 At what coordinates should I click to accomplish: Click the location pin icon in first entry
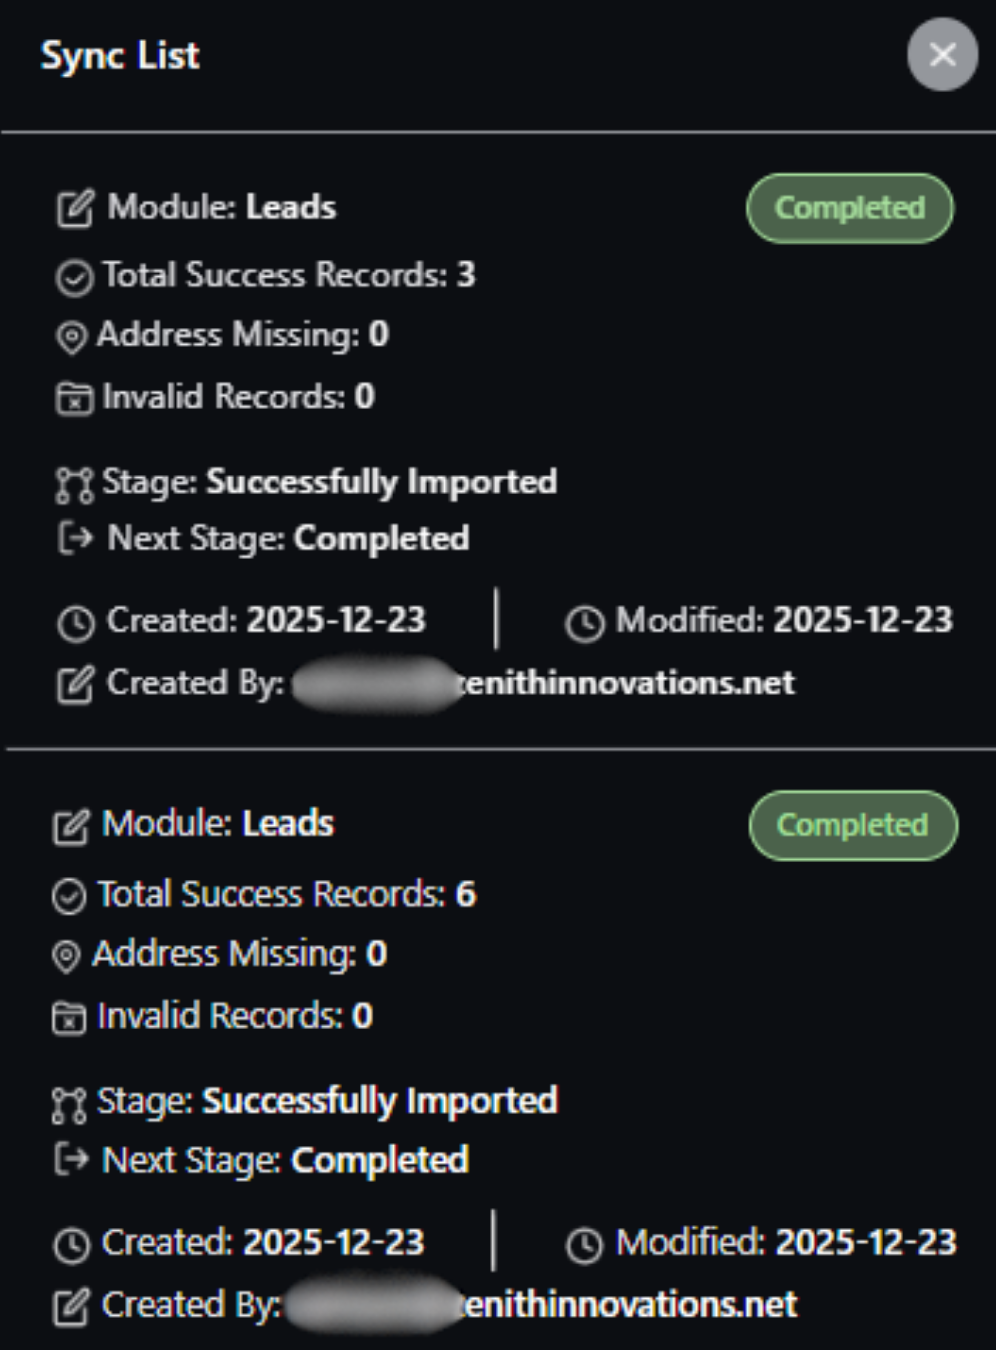click(x=71, y=337)
